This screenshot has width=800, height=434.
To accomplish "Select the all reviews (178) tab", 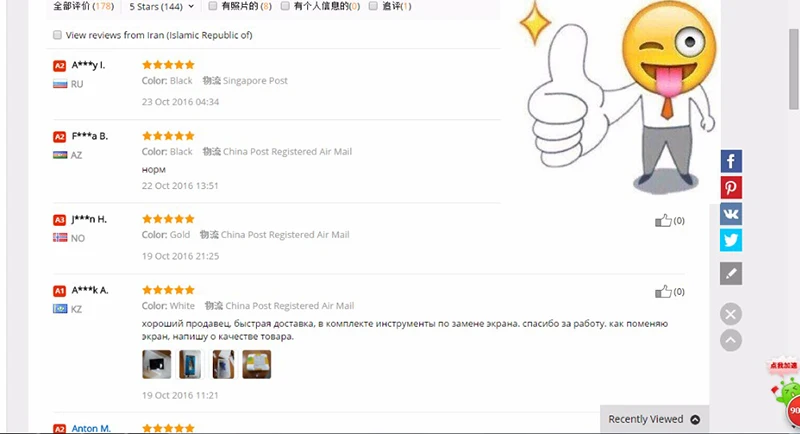I will click(x=84, y=7).
